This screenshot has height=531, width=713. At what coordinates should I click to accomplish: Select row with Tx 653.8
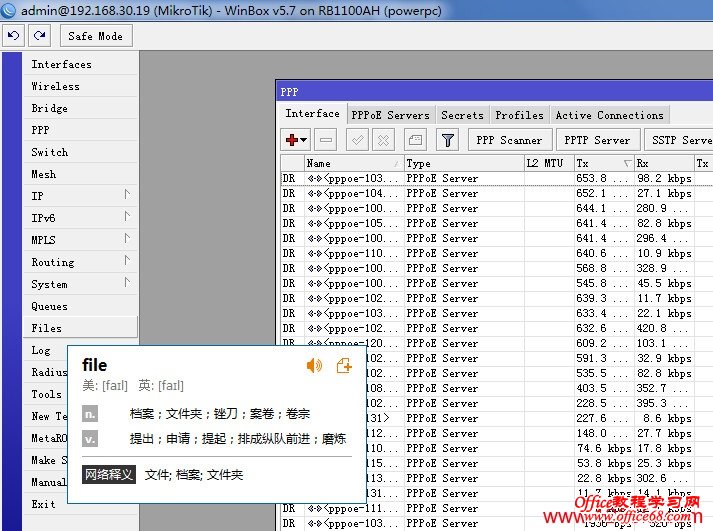[497, 178]
